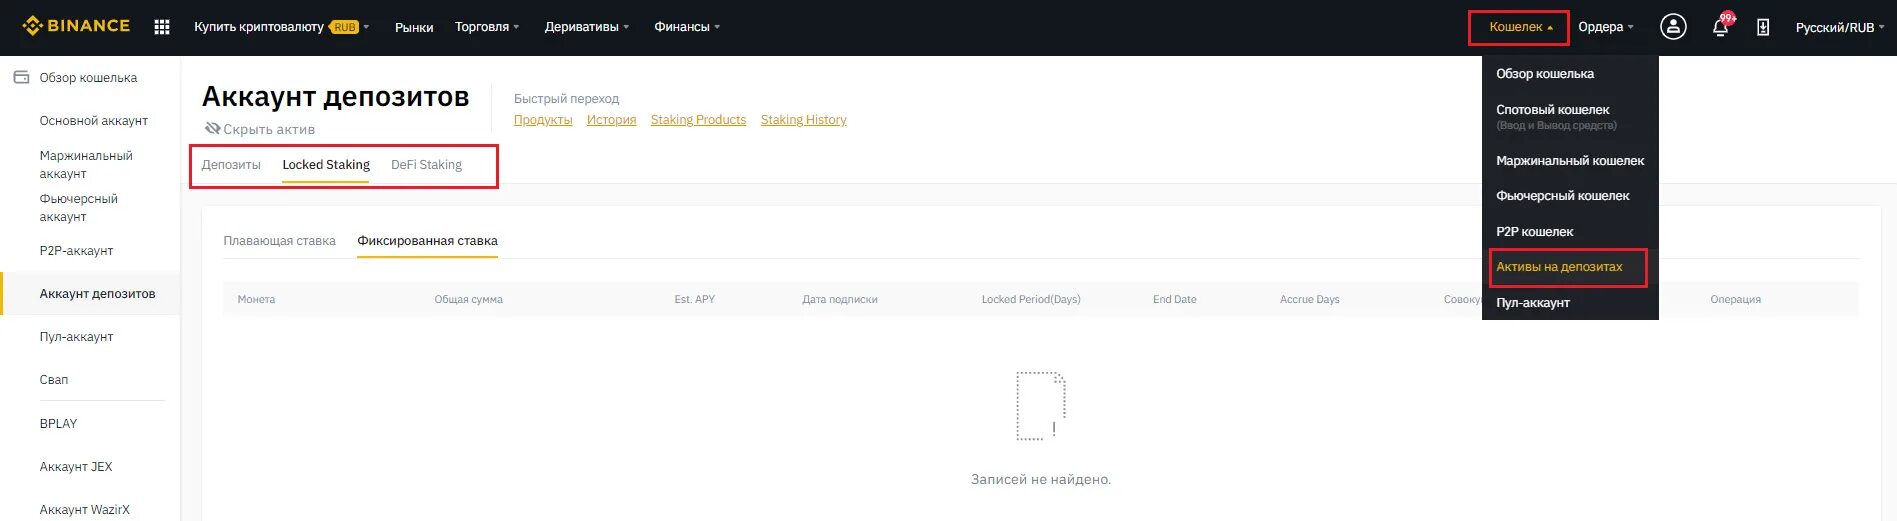Switch to Фиксированная ставка tab
Viewport: 1897px width, 521px height.
pos(427,240)
